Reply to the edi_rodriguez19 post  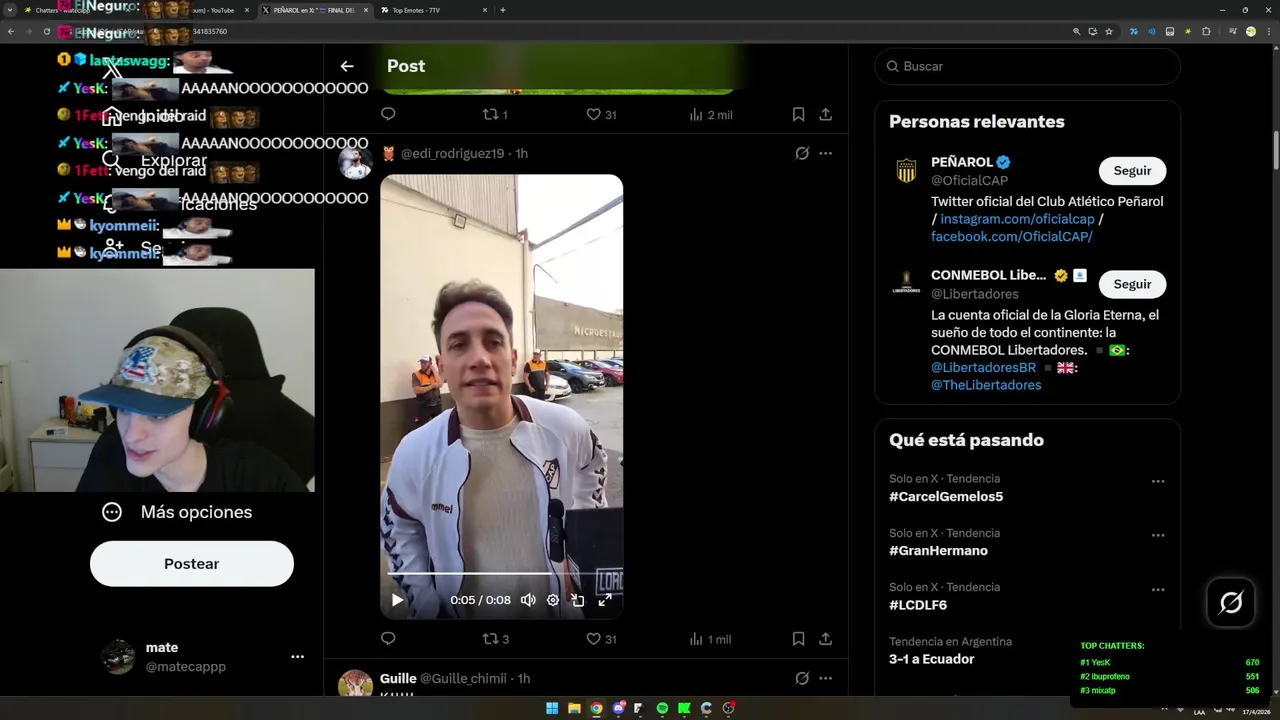pos(388,639)
